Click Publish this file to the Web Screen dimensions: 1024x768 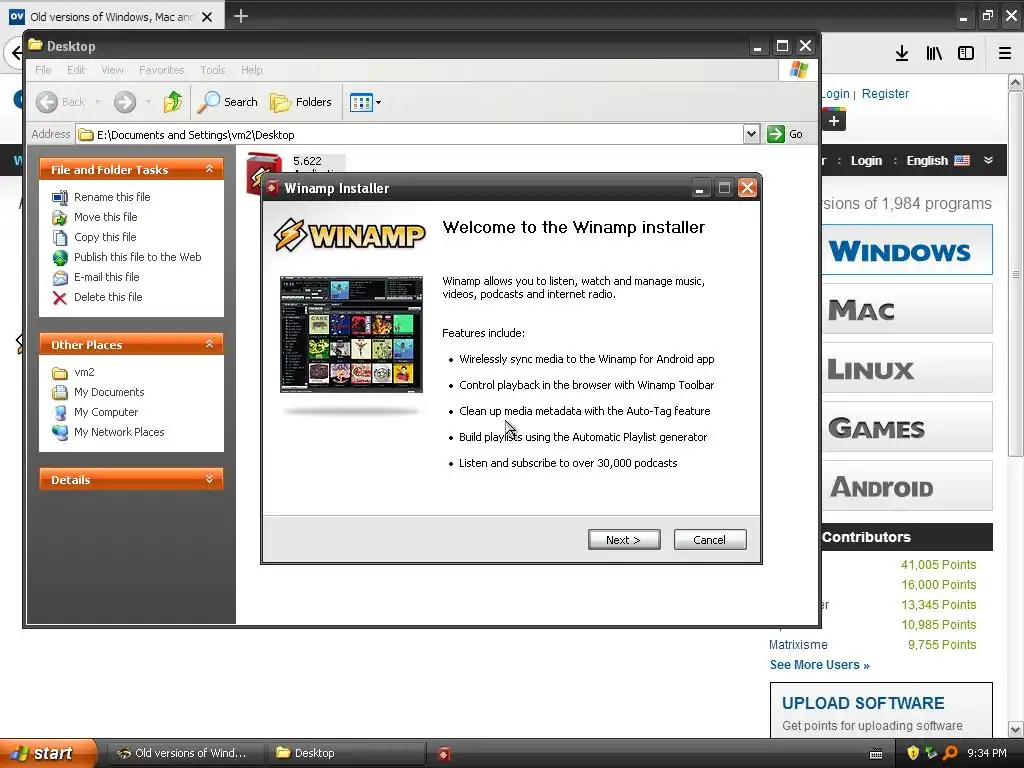pyautogui.click(x=137, y=257)
